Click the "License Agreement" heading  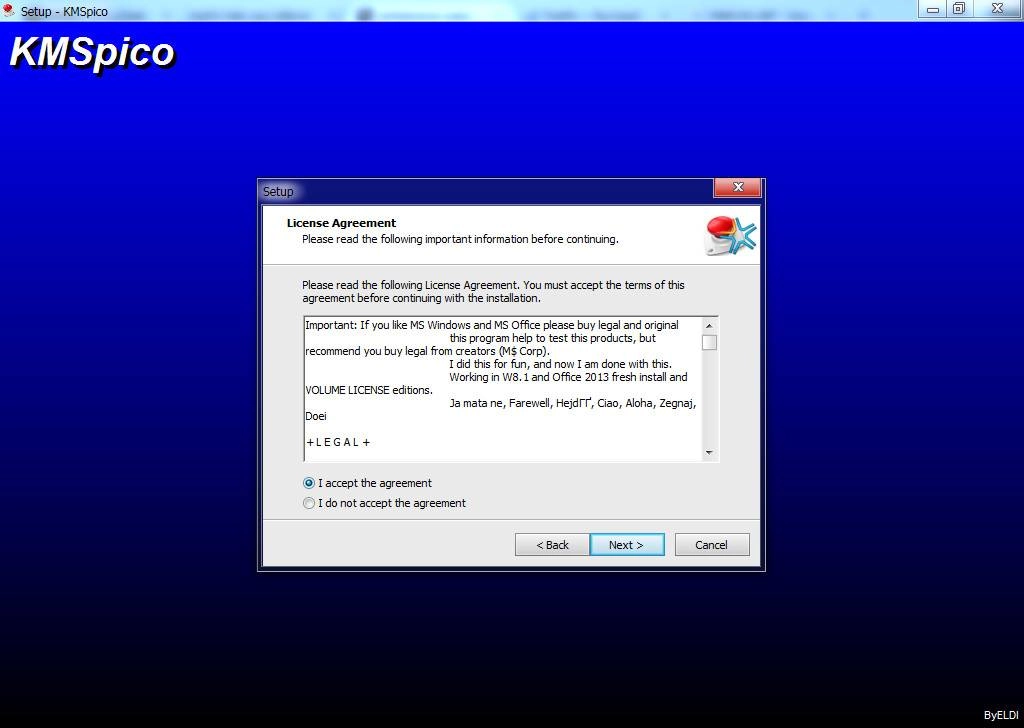coord(342,223)
